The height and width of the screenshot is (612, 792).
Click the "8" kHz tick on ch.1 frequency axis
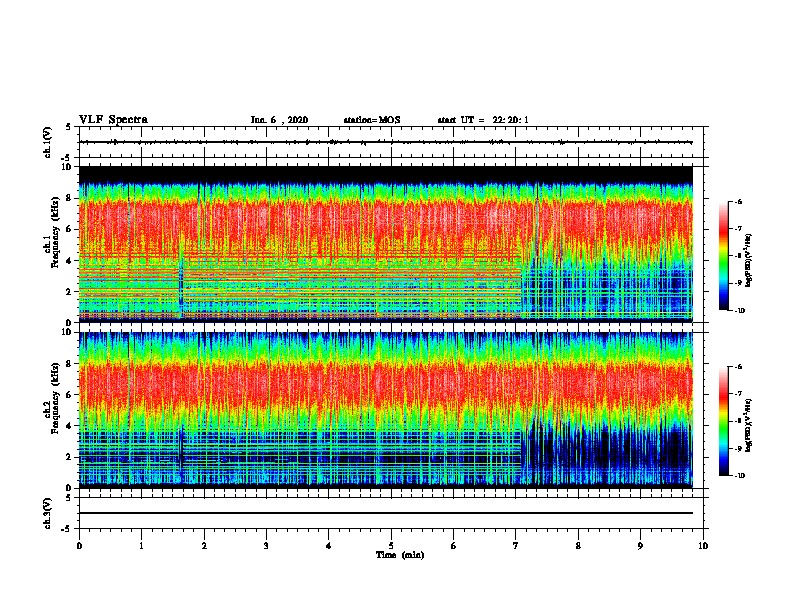point(70,198)
